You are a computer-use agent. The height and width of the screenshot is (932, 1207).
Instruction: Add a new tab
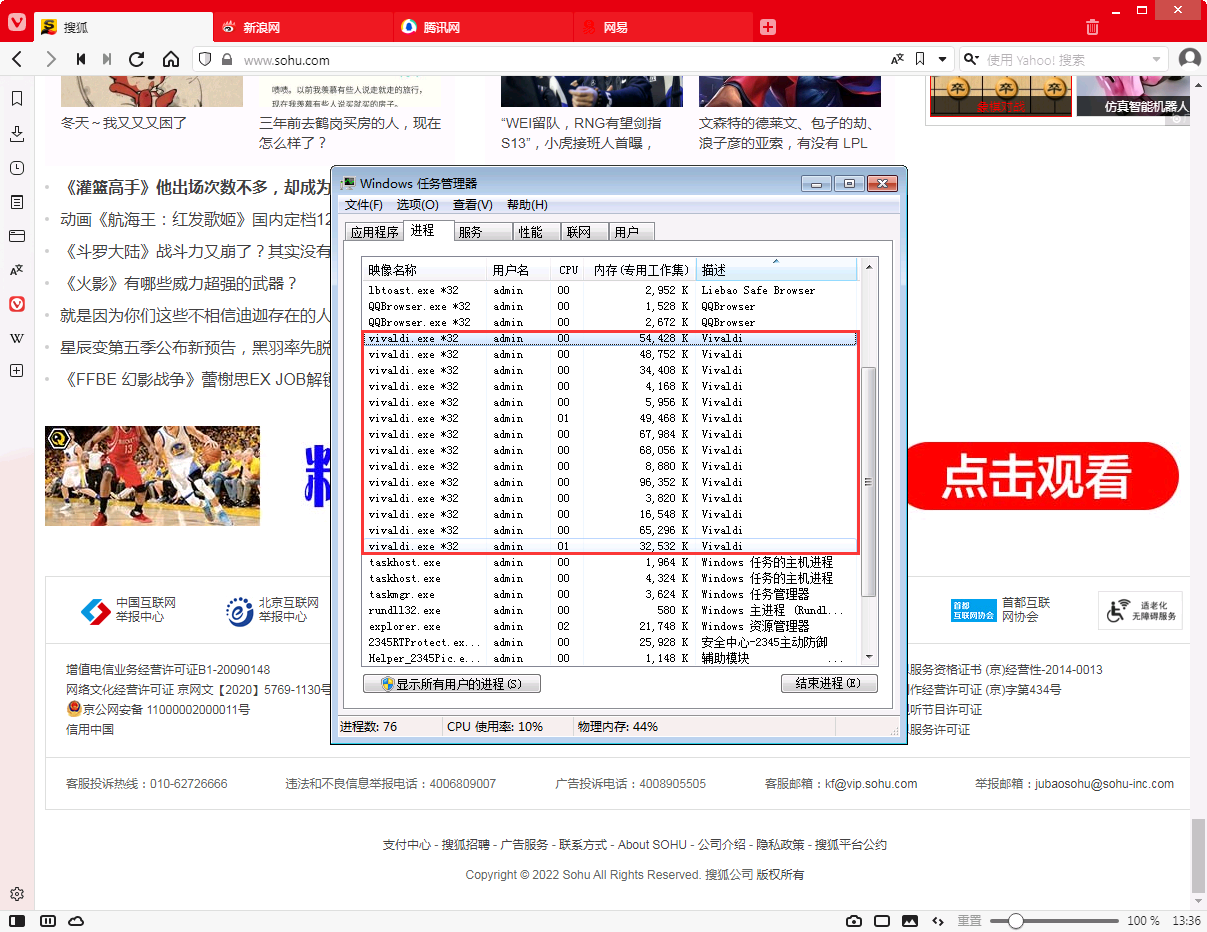coord(768,27)
